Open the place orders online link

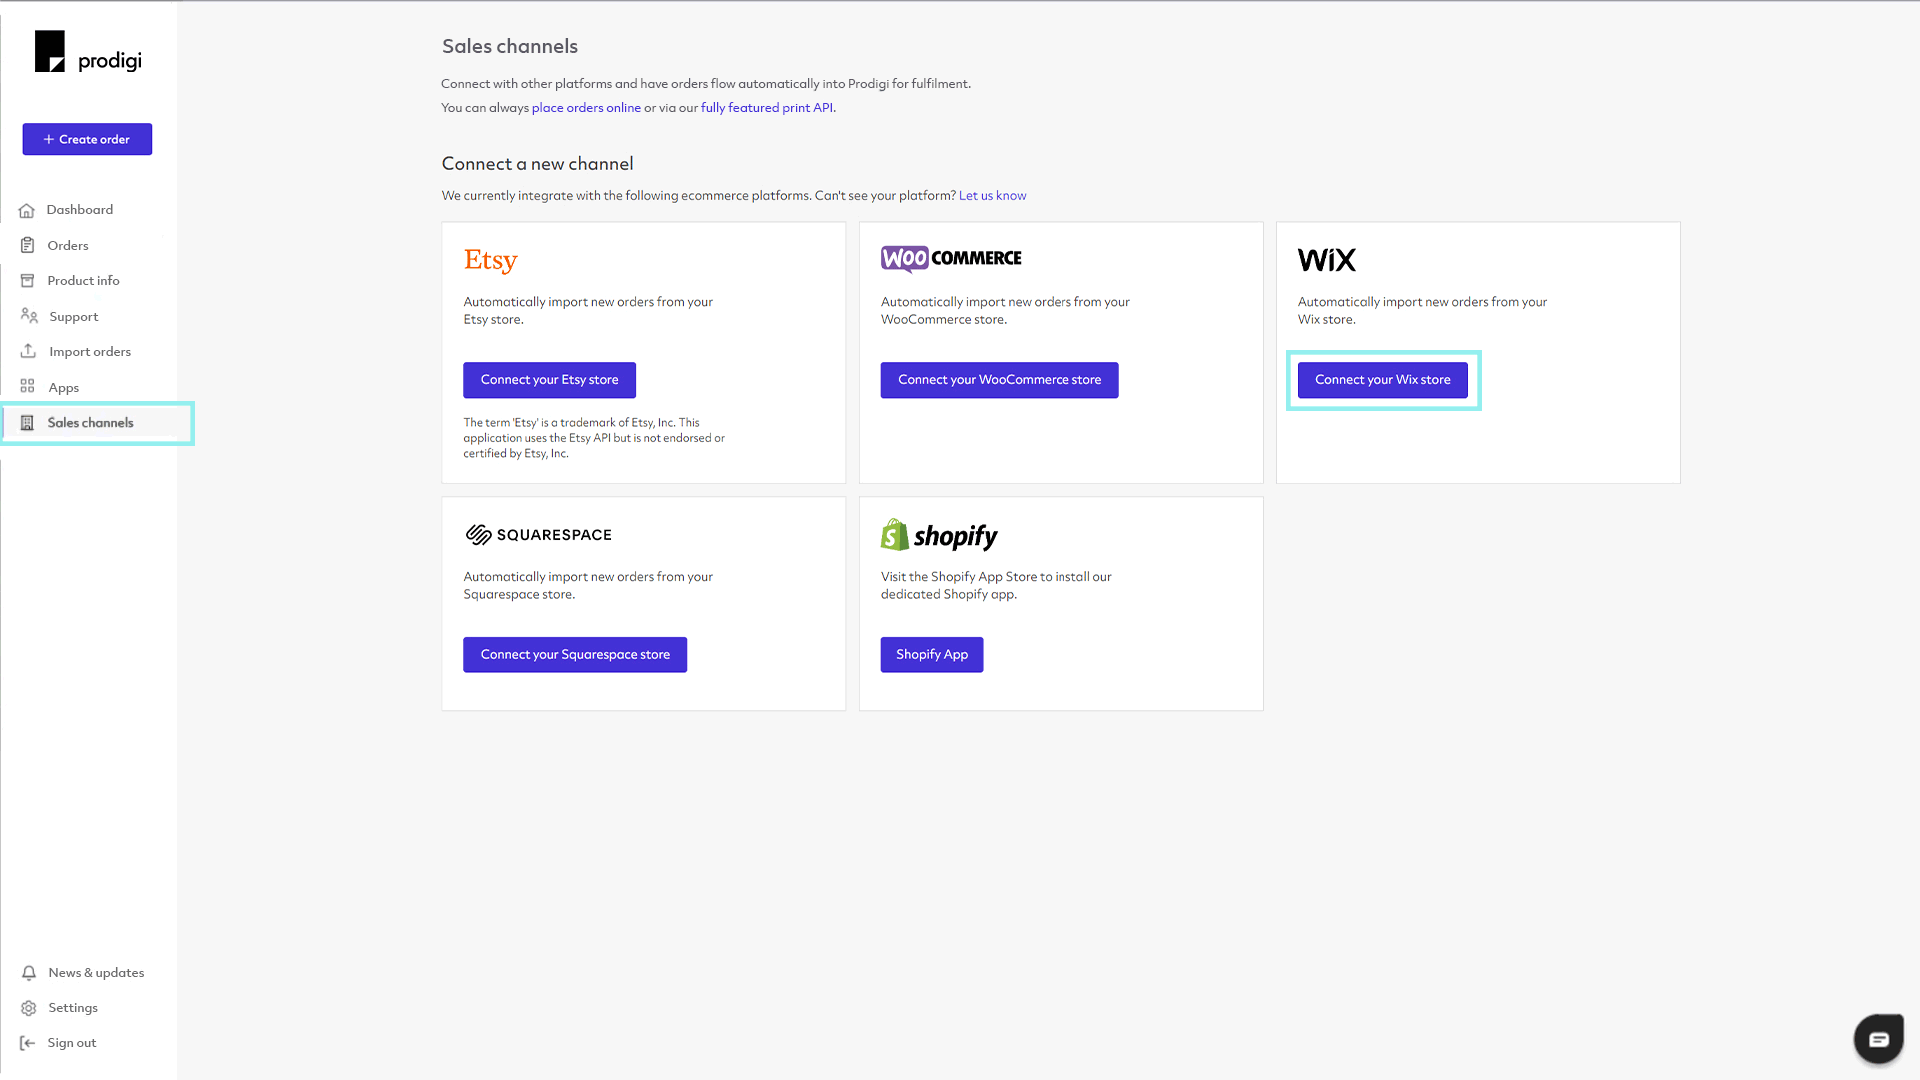pos(586,107)
